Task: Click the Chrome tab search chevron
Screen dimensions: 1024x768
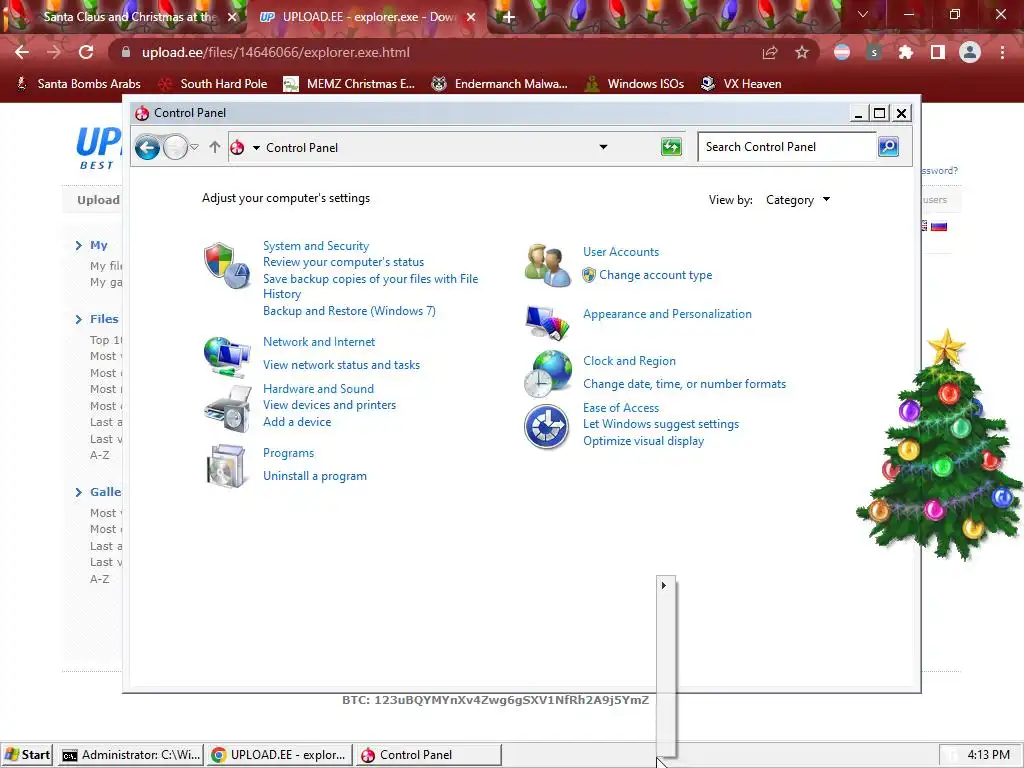Action: [x=863, y=14]
